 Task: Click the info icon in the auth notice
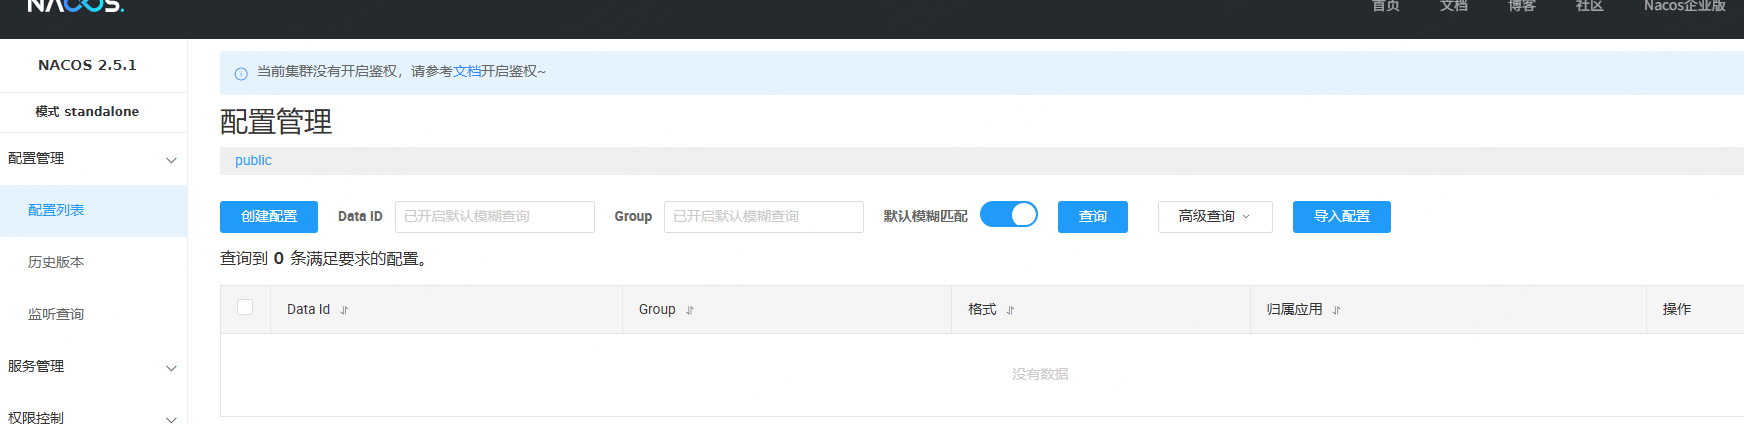pos(241,74)
